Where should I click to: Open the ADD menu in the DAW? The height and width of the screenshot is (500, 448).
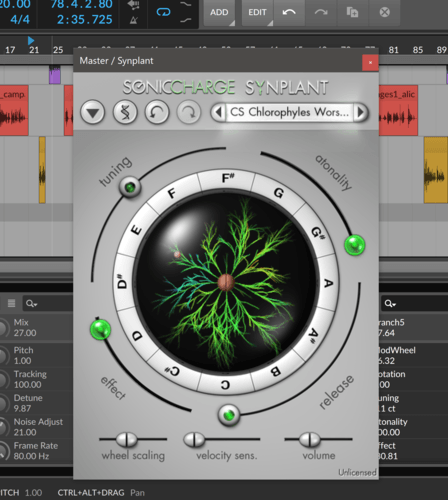[219, 12]
